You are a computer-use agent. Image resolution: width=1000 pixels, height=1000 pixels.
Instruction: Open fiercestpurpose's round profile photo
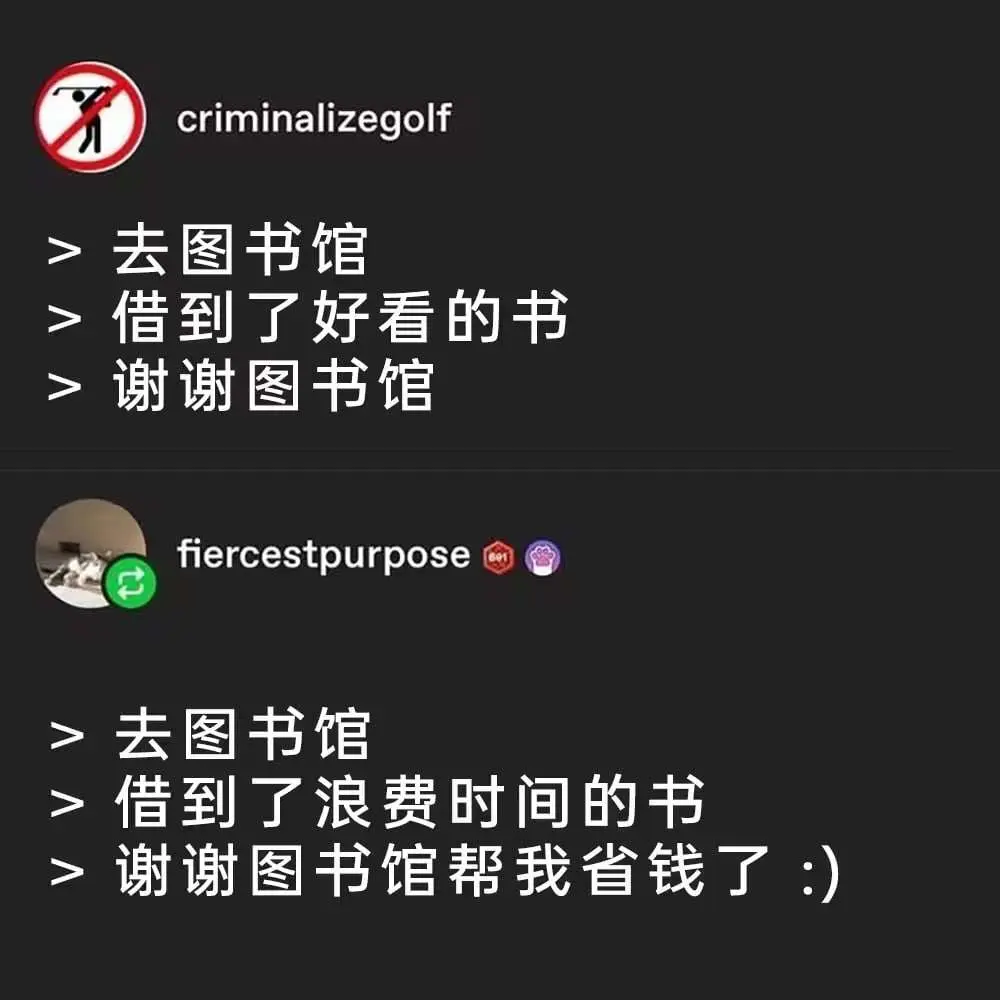[90, 554]
